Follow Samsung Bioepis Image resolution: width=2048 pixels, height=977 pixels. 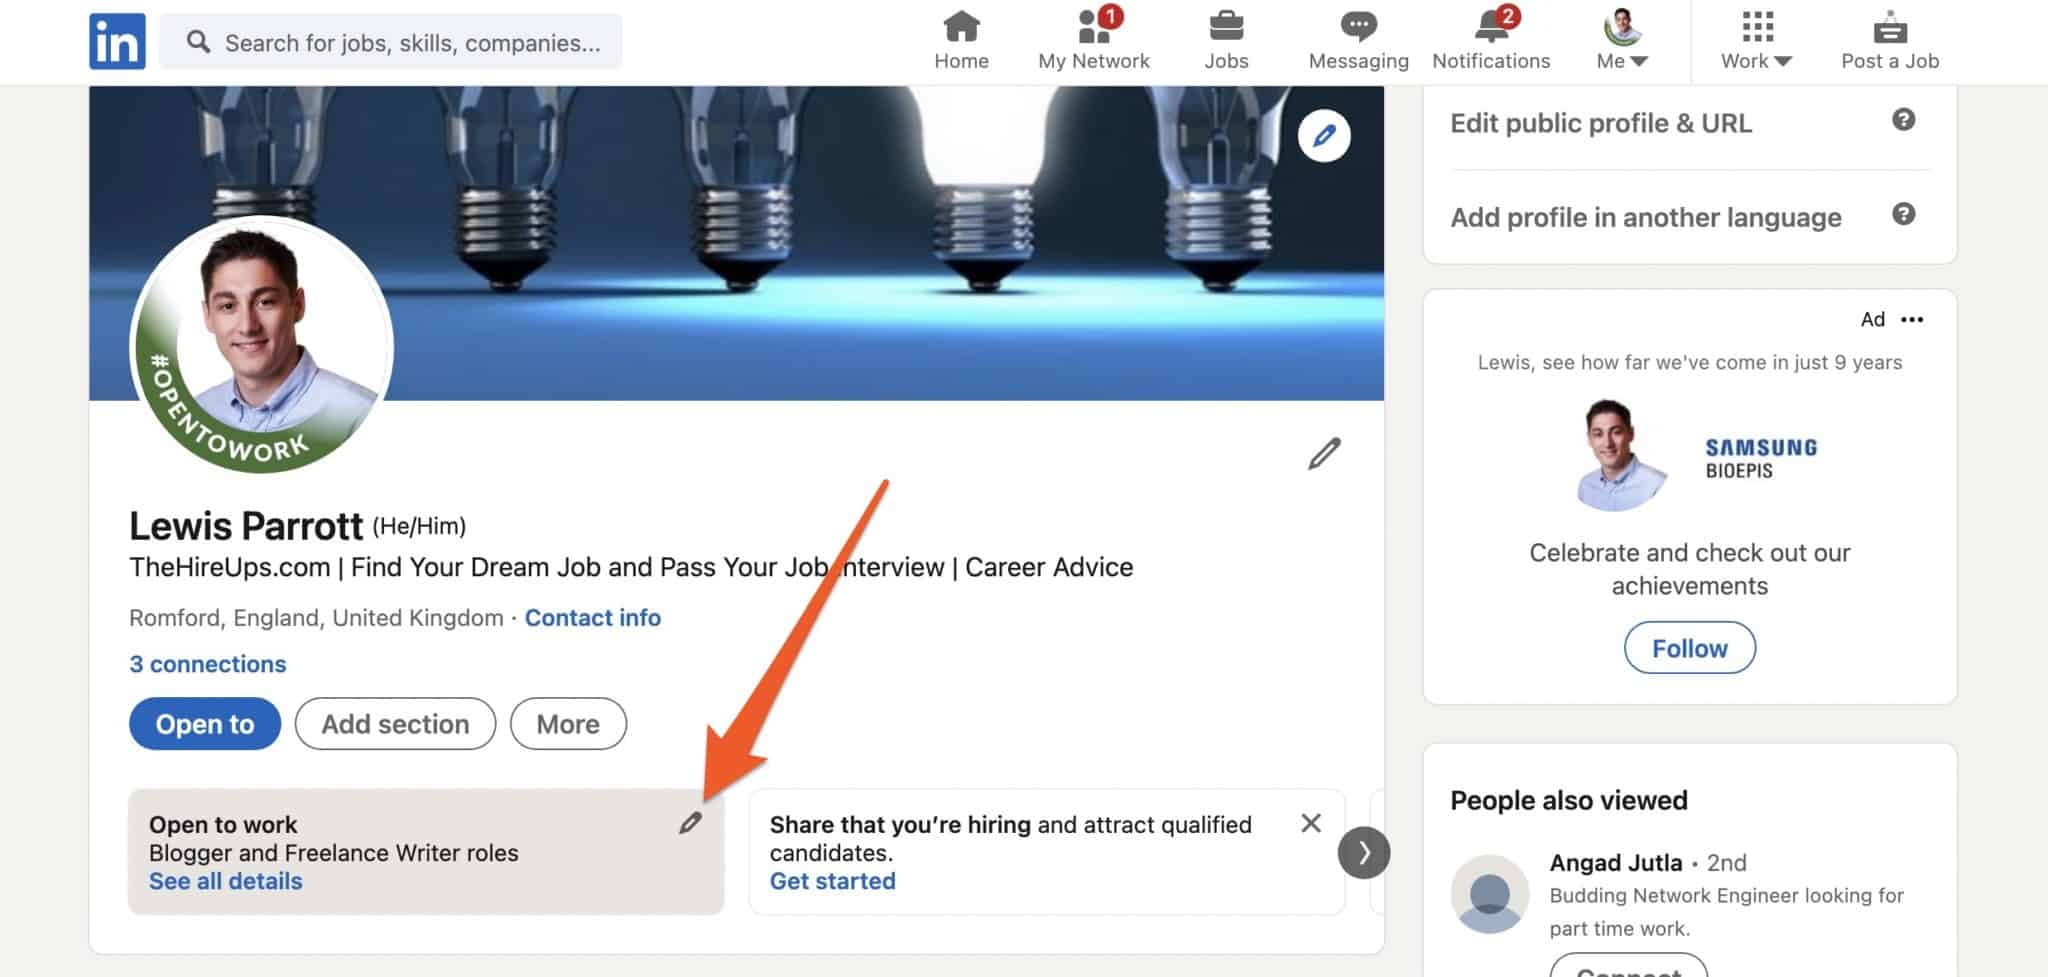pyautogui.click(x=1689, y=648)
